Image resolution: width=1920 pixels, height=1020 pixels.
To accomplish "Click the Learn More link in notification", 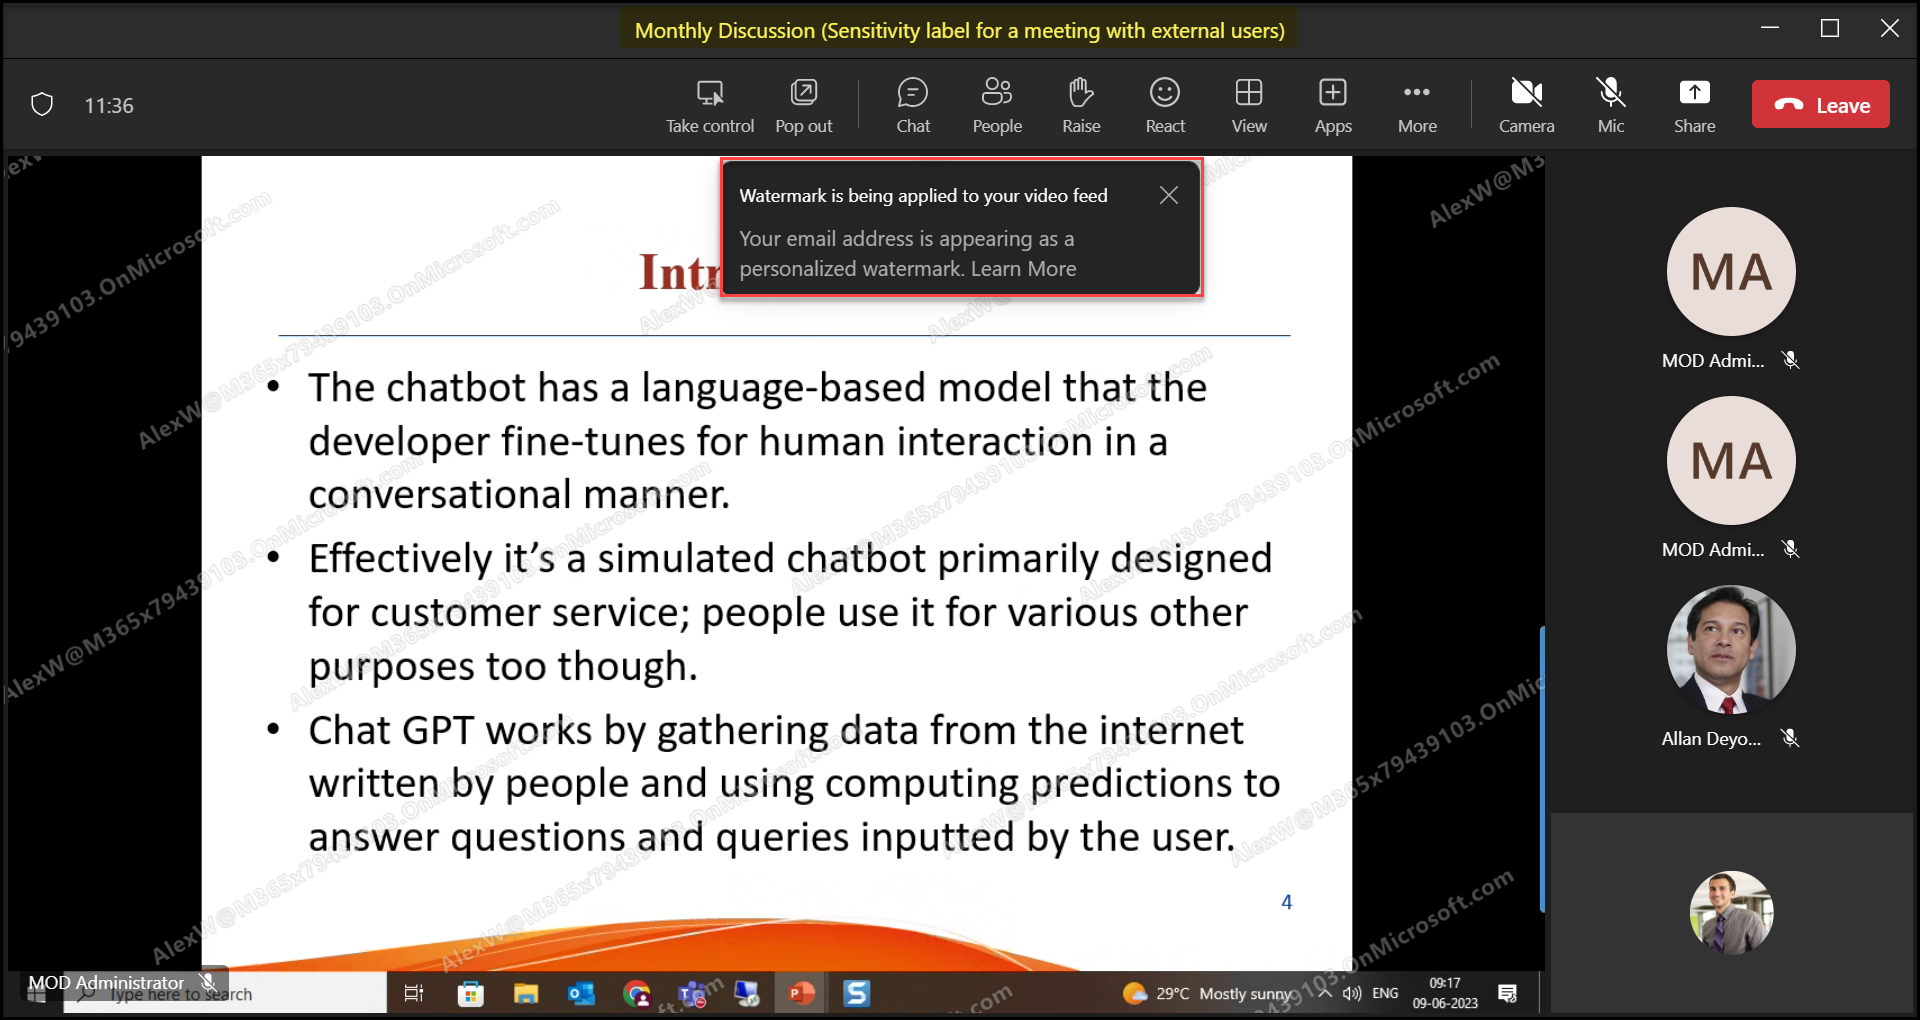I will (1023, 269).
